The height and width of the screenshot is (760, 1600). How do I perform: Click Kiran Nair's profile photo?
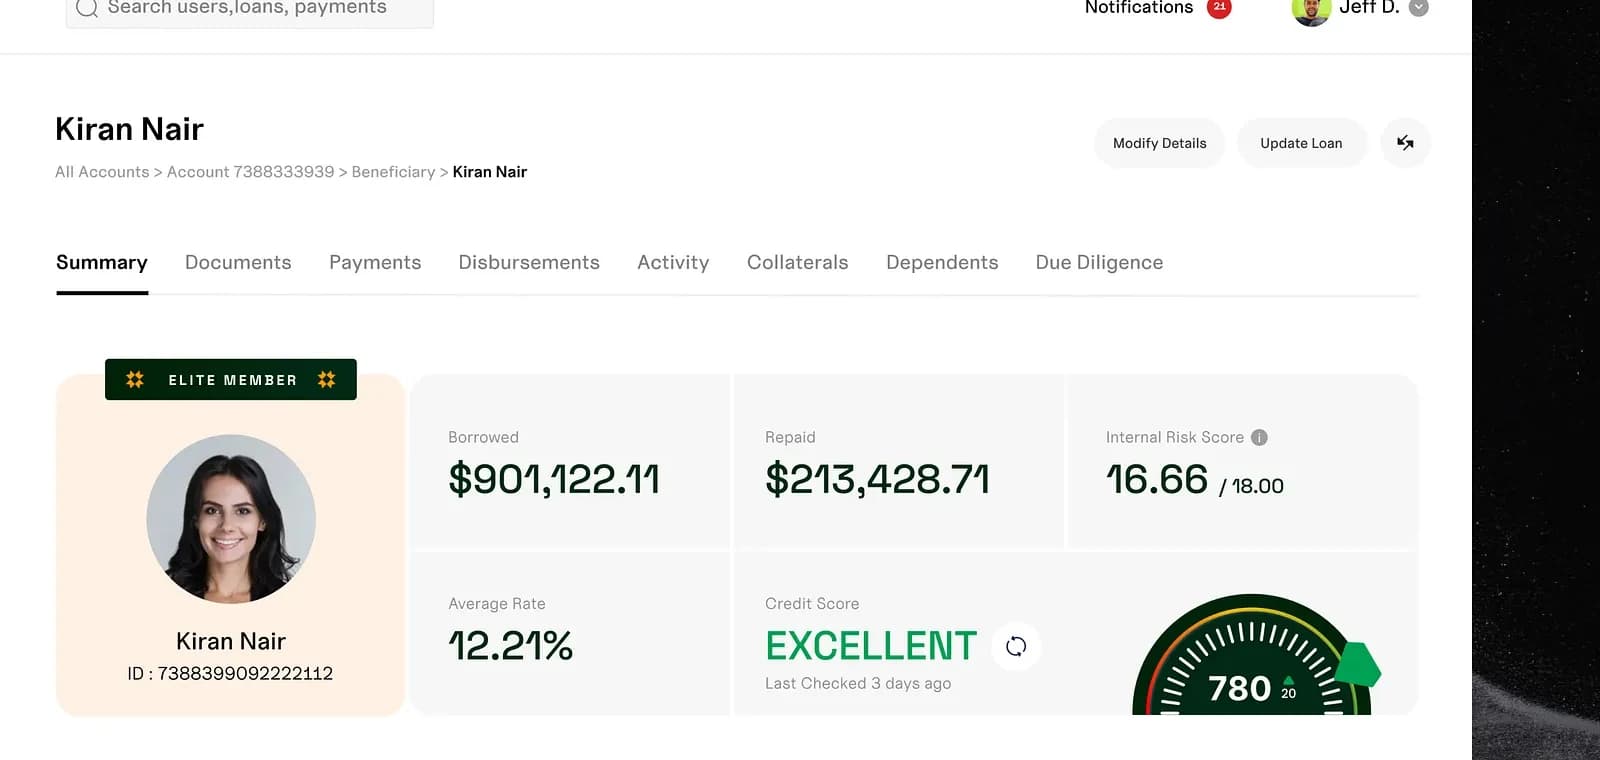(x=231, y=519)
